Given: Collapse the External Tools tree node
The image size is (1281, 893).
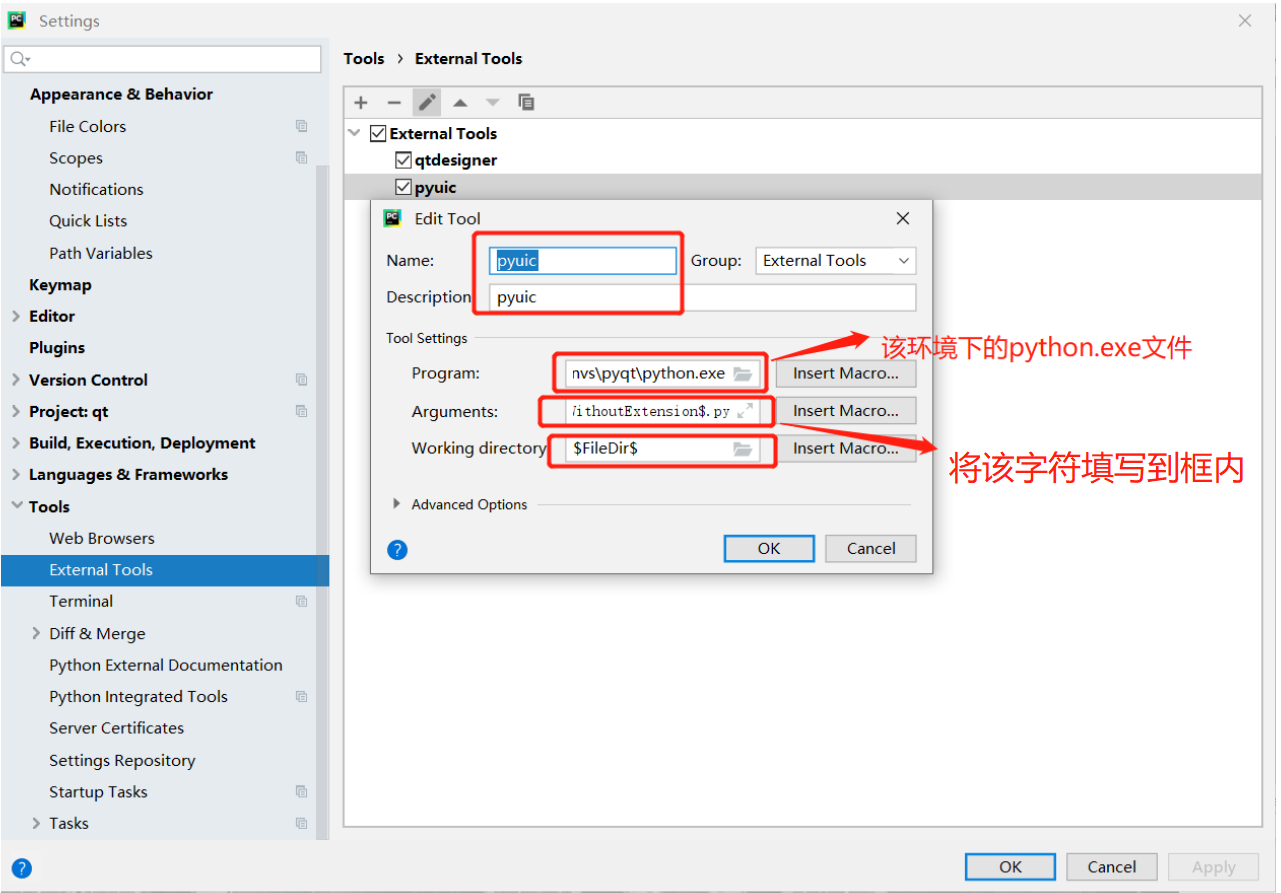Looking at the screenshot, I should pos(354,132).
